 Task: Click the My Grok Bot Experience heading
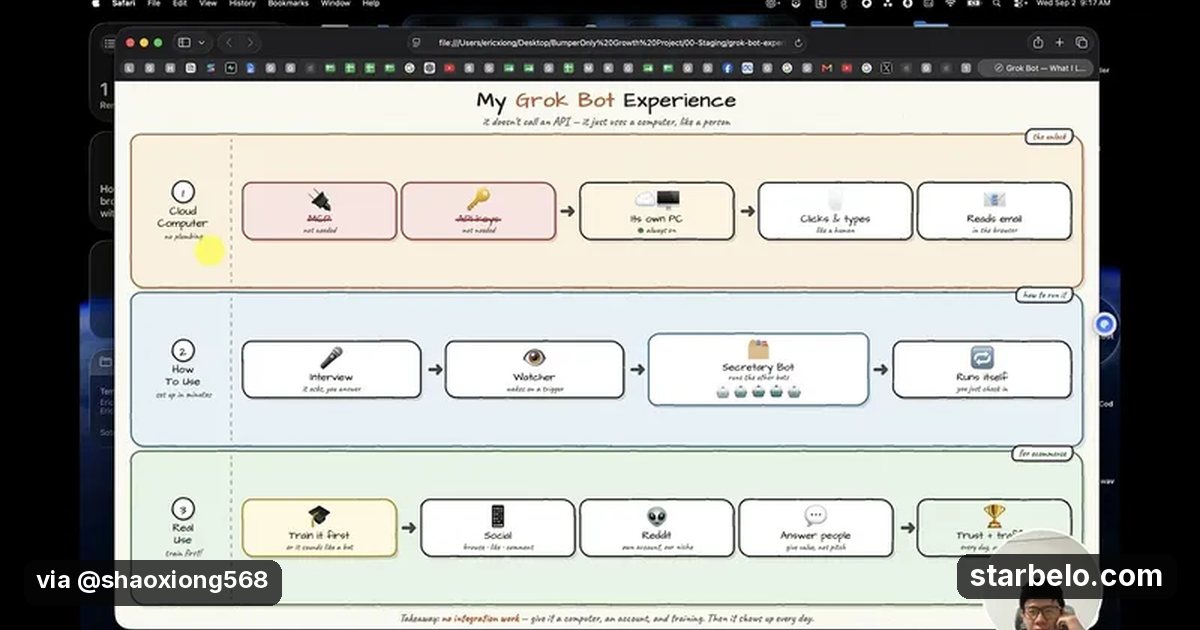tap(606, 100)
